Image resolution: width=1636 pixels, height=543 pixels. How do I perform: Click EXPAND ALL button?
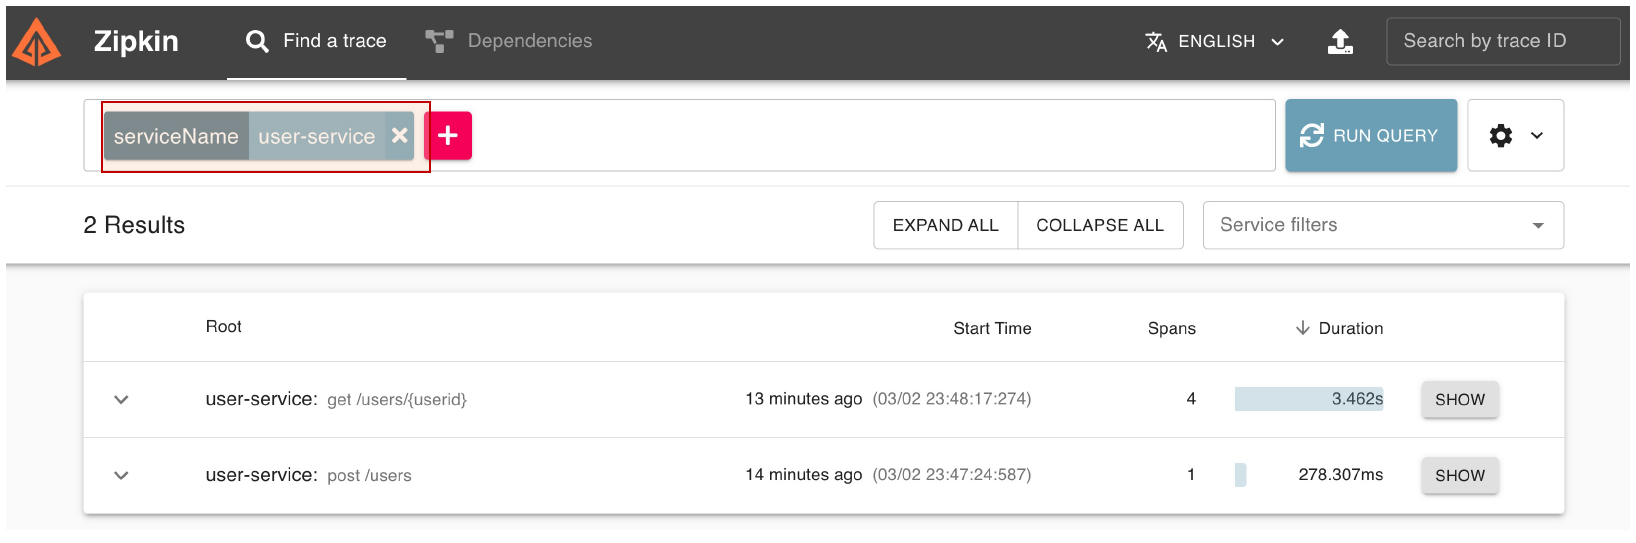click(x=946, y=225)
